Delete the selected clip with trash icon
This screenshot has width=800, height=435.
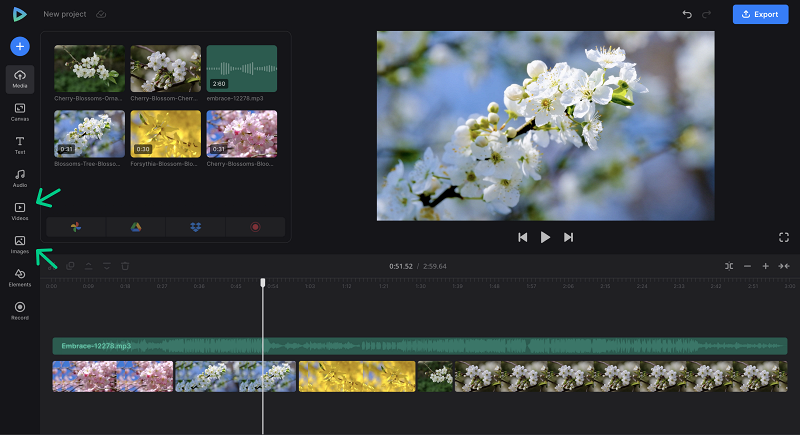pos(125,266)
